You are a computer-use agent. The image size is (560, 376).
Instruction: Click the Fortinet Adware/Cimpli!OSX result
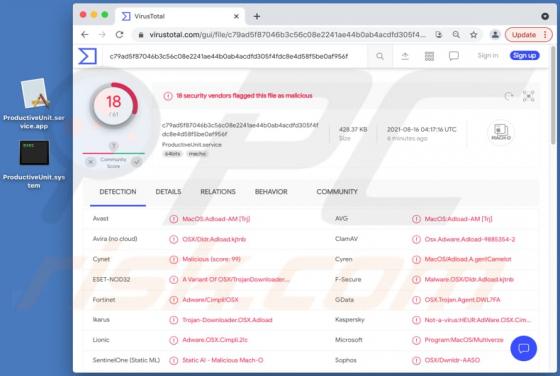point(210,300)
